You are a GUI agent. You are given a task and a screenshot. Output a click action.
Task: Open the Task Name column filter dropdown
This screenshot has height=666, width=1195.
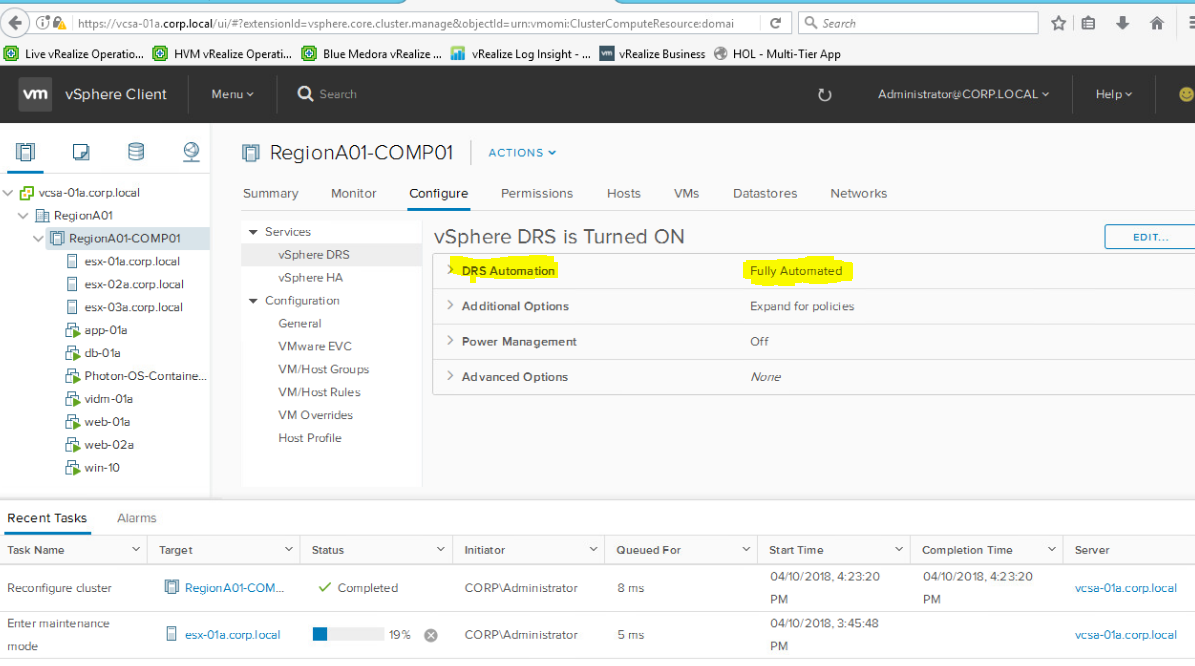(x=136, y=549)
